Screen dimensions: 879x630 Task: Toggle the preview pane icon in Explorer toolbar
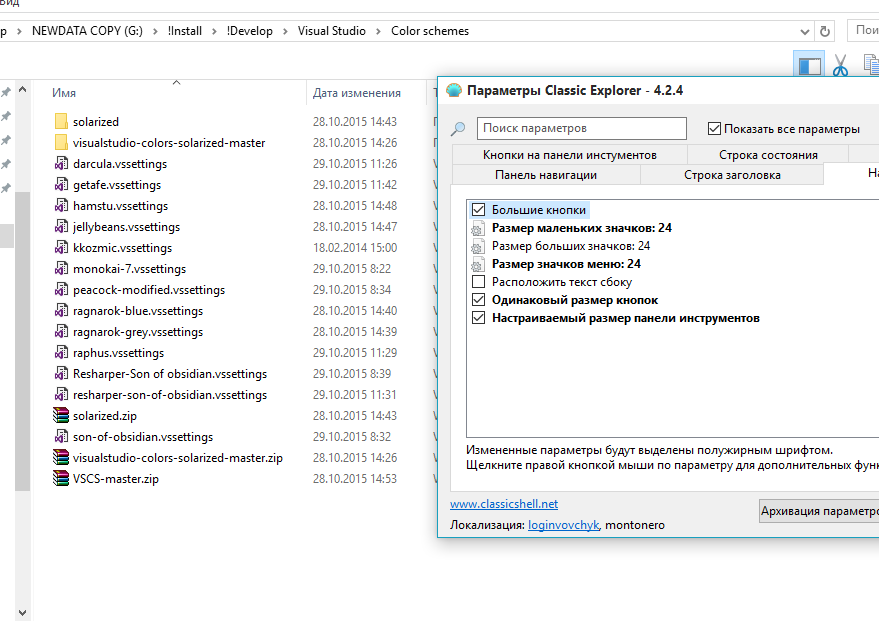click(x=809, y=66)
